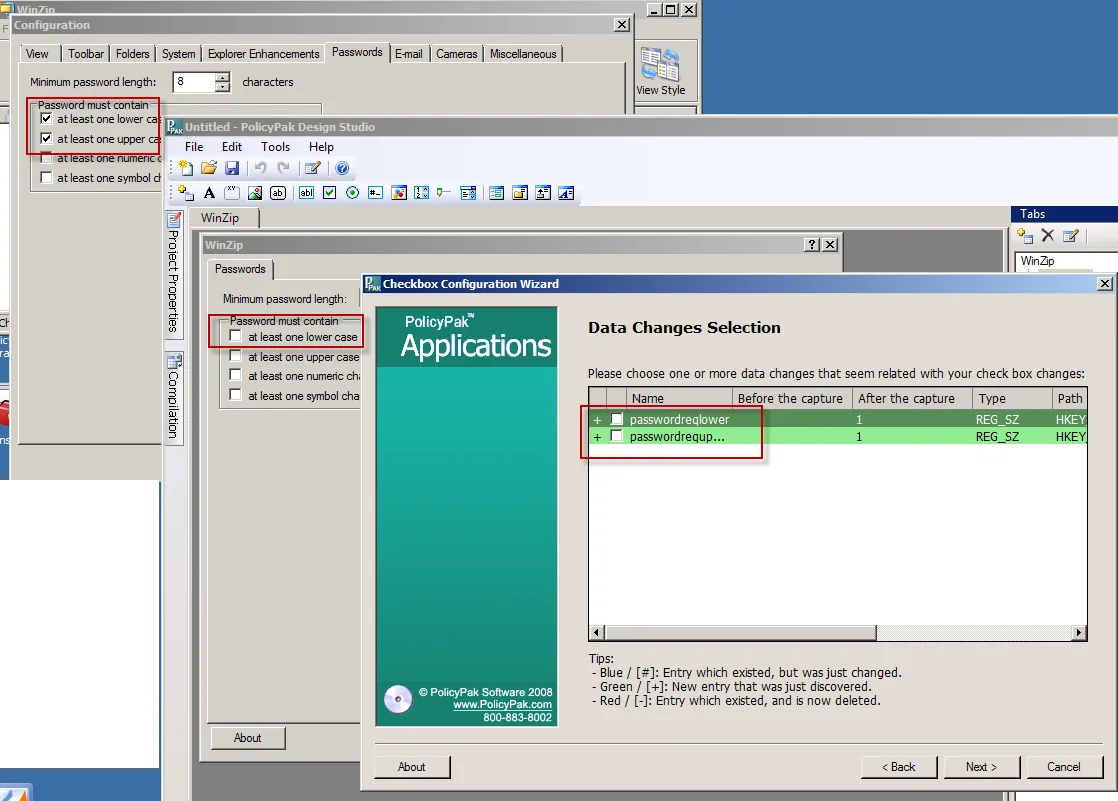1118x801 pixels.
Task: Edit the selected tab in Tabs panel
Action: [x=1070, y=236]
